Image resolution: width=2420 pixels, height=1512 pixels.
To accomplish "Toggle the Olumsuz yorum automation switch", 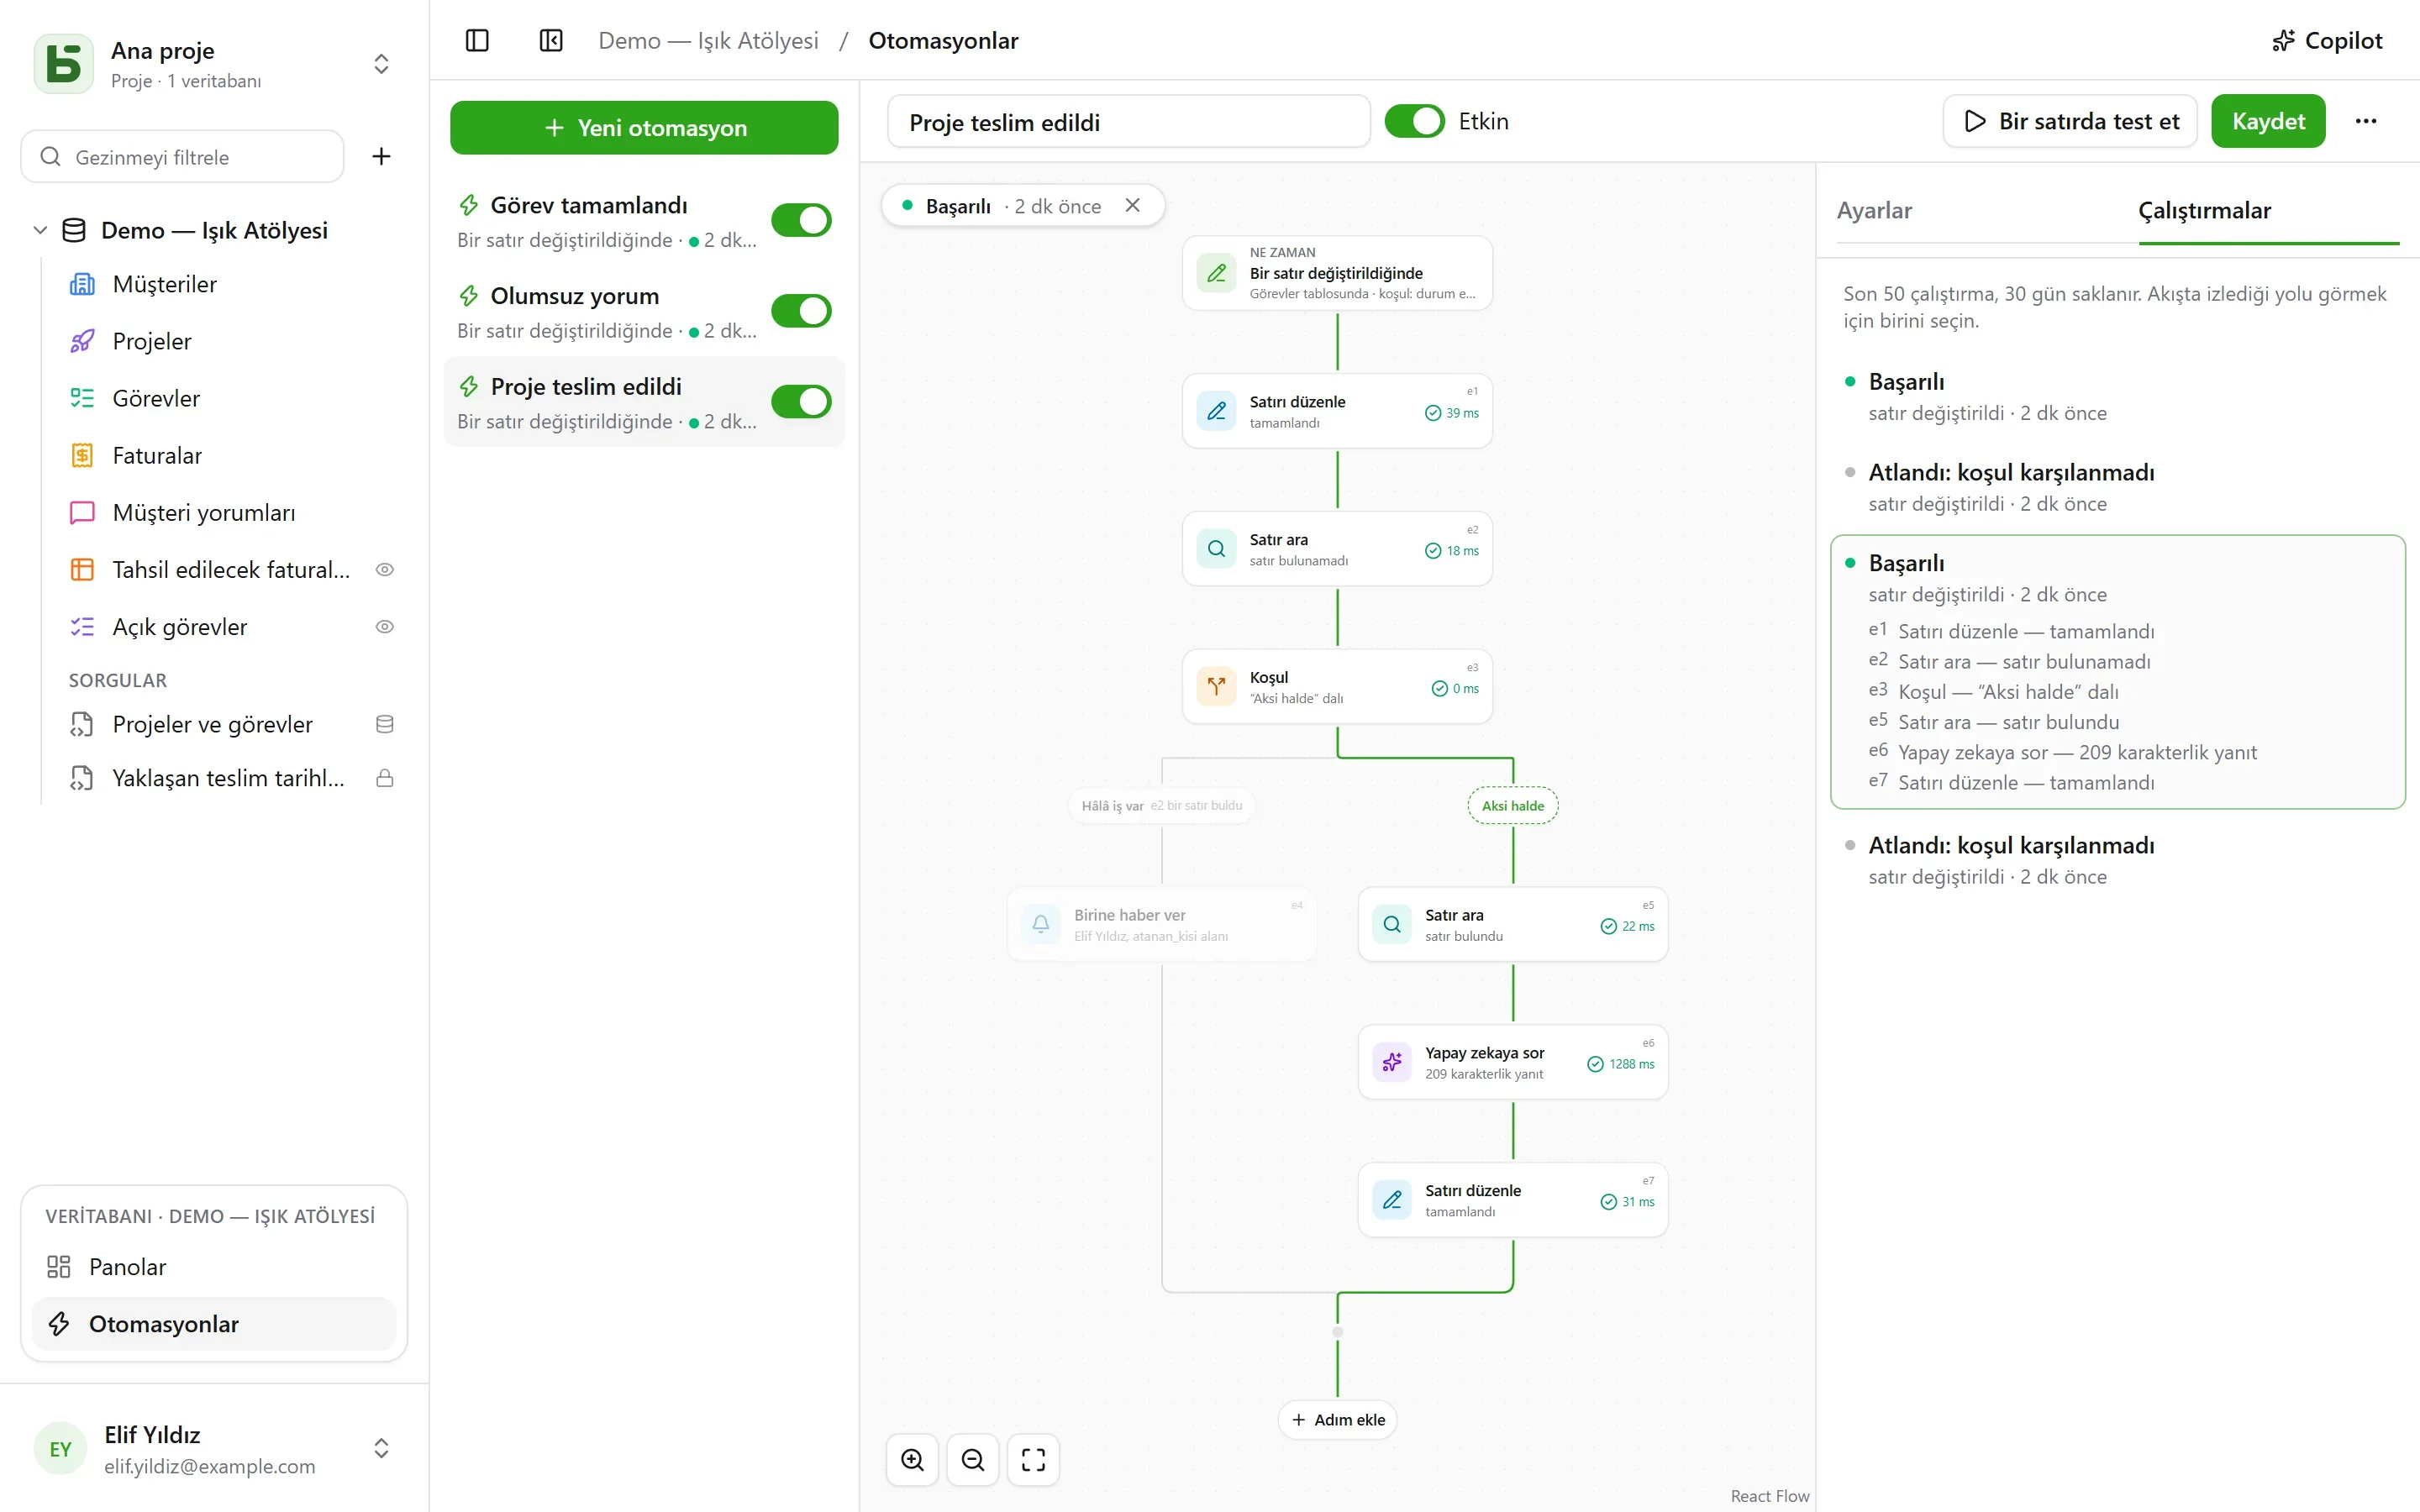I will (801, 311).
